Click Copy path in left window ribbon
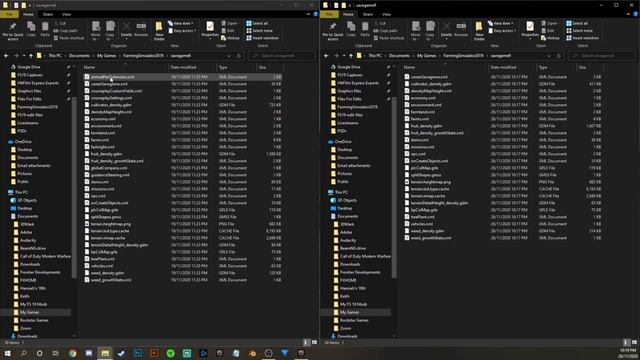This screenshot has height=360, width=640. click(65, 31)
